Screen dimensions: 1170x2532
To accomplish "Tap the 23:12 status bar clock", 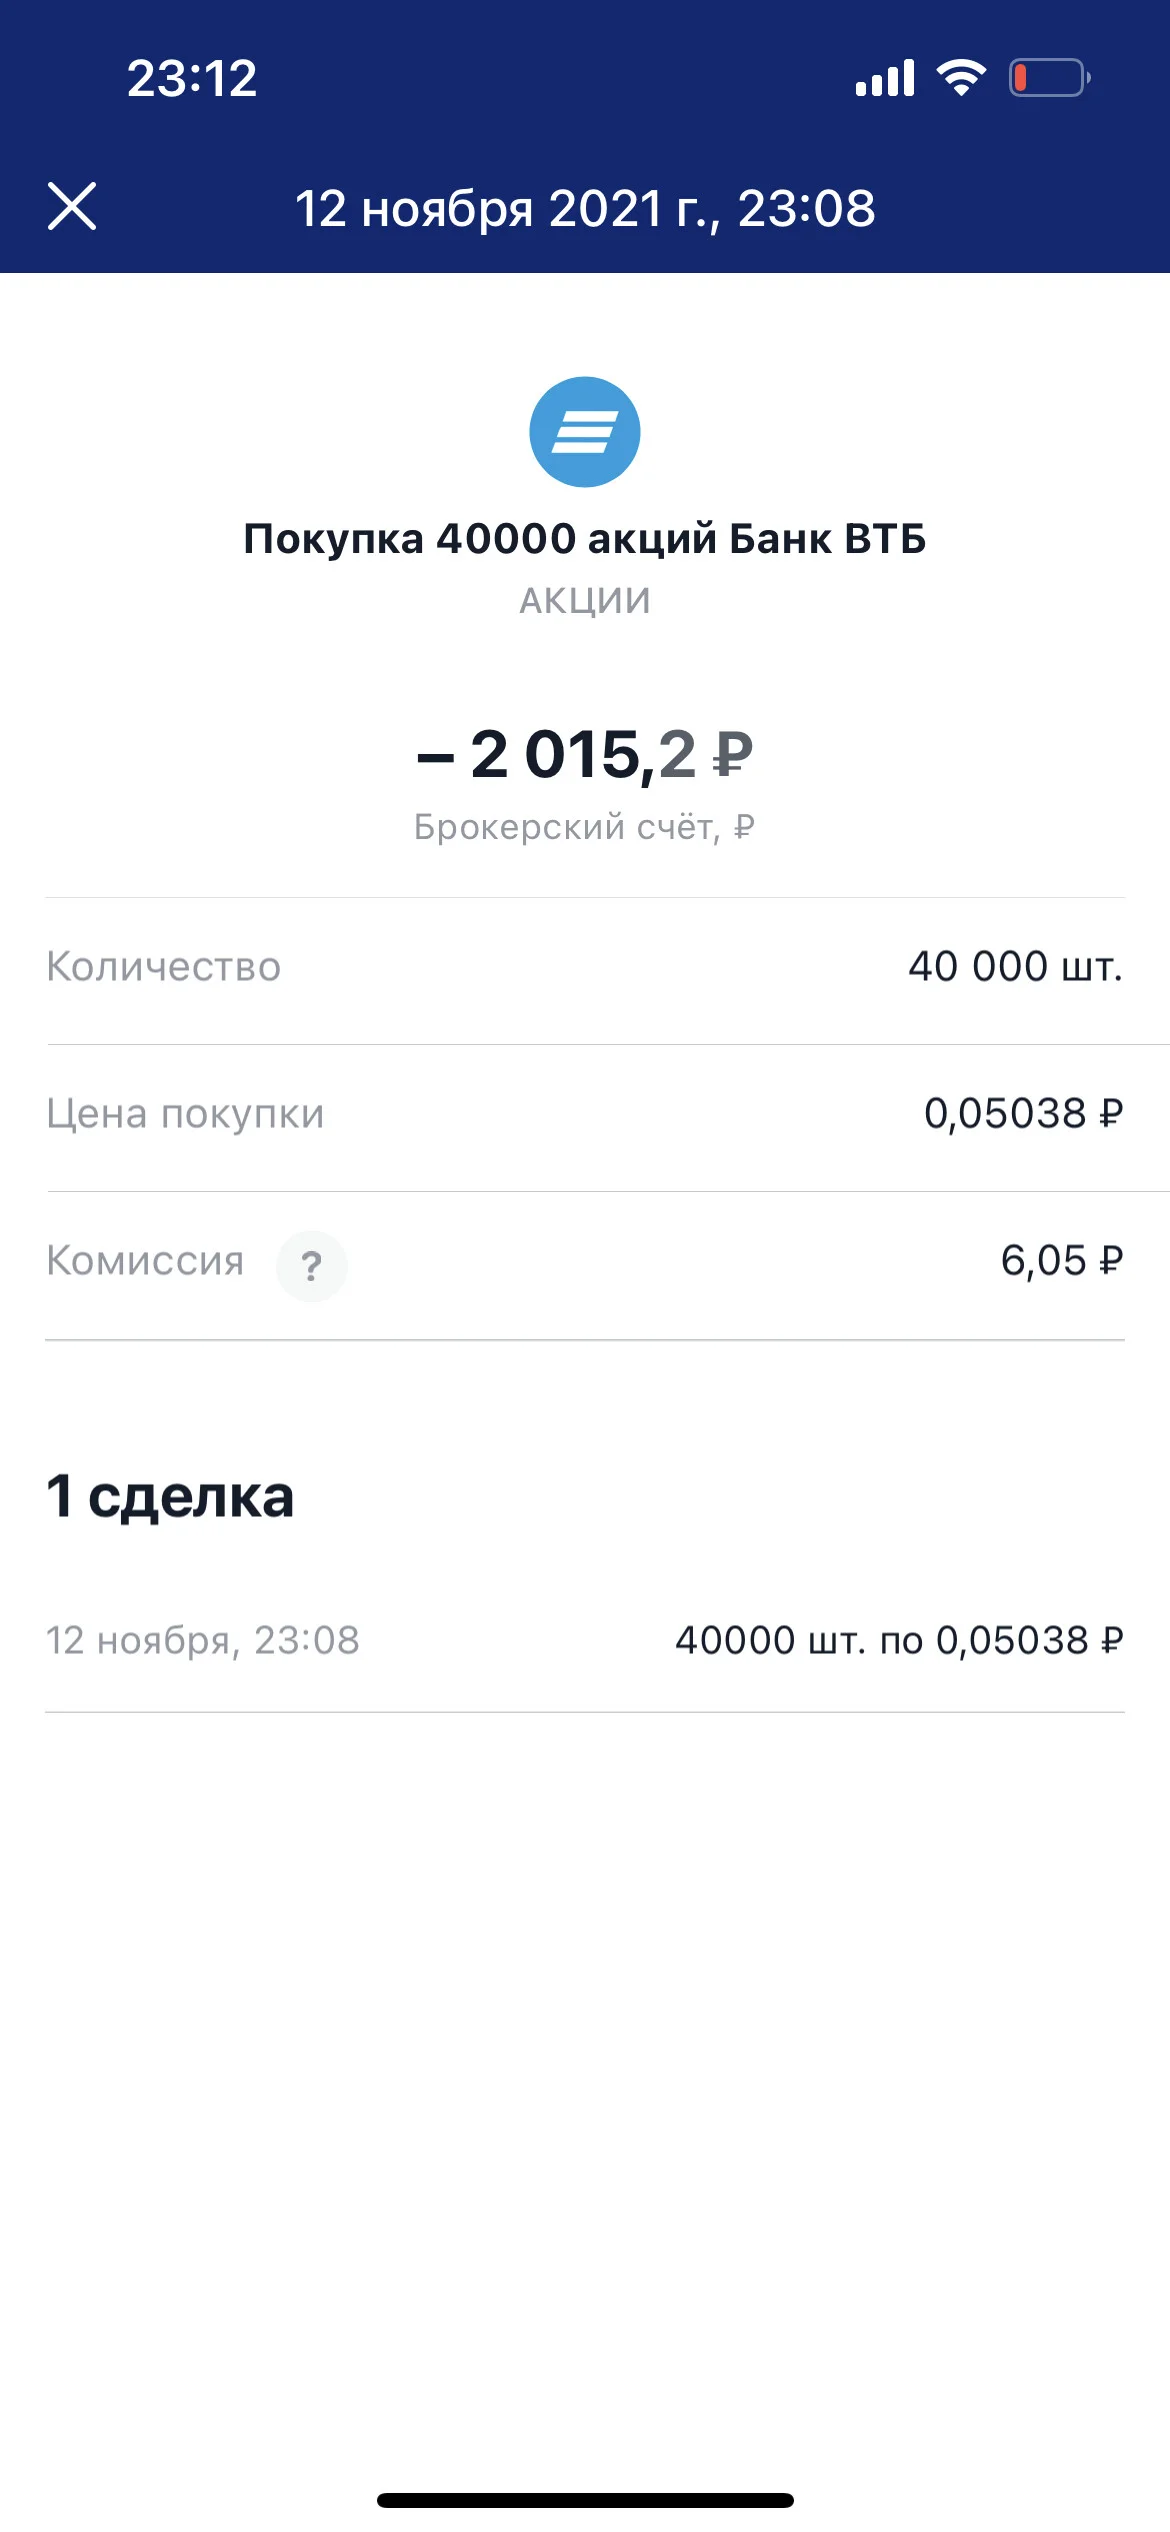I will 192,79.
